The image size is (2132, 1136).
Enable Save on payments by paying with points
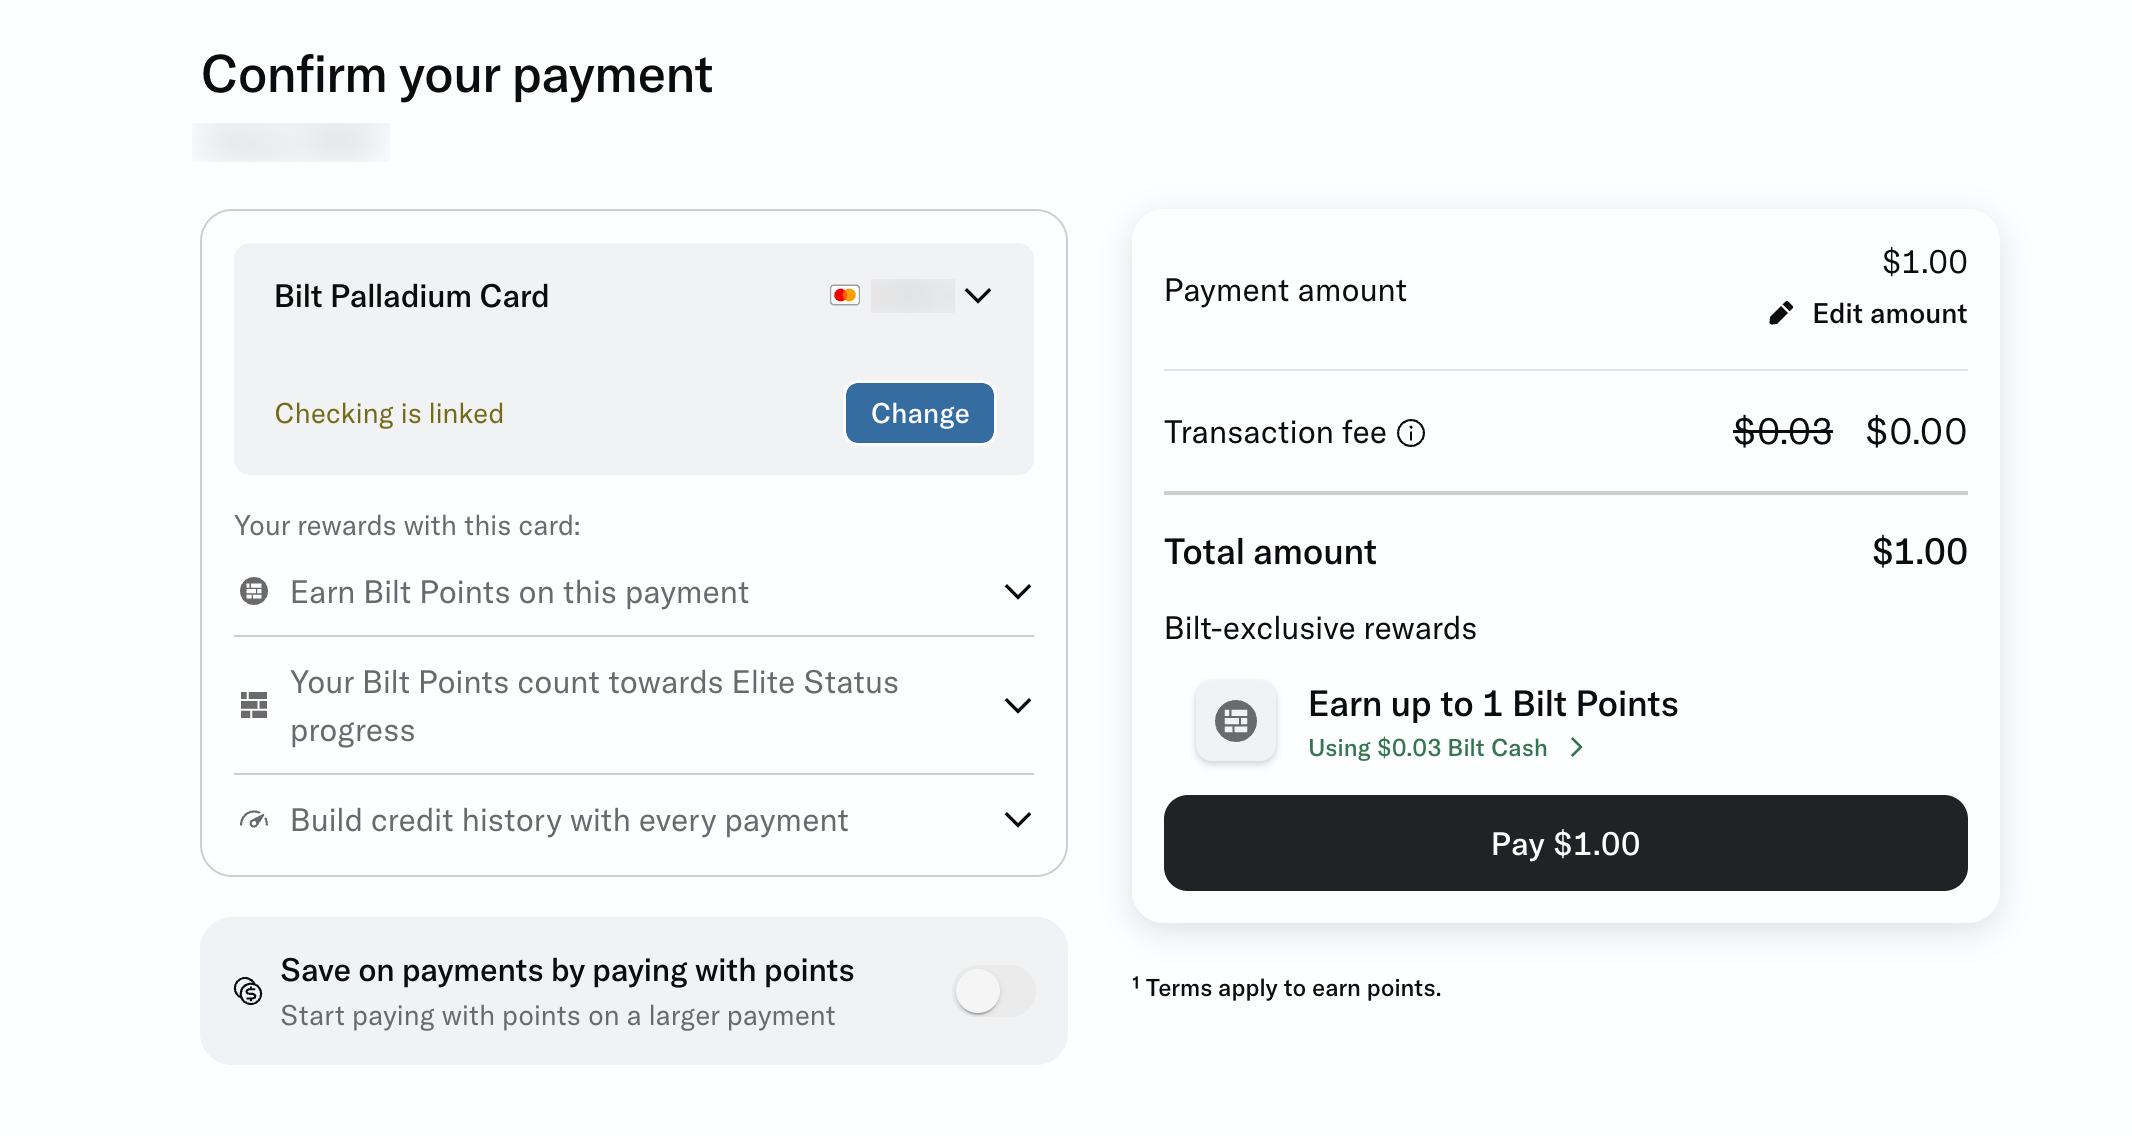994,991
